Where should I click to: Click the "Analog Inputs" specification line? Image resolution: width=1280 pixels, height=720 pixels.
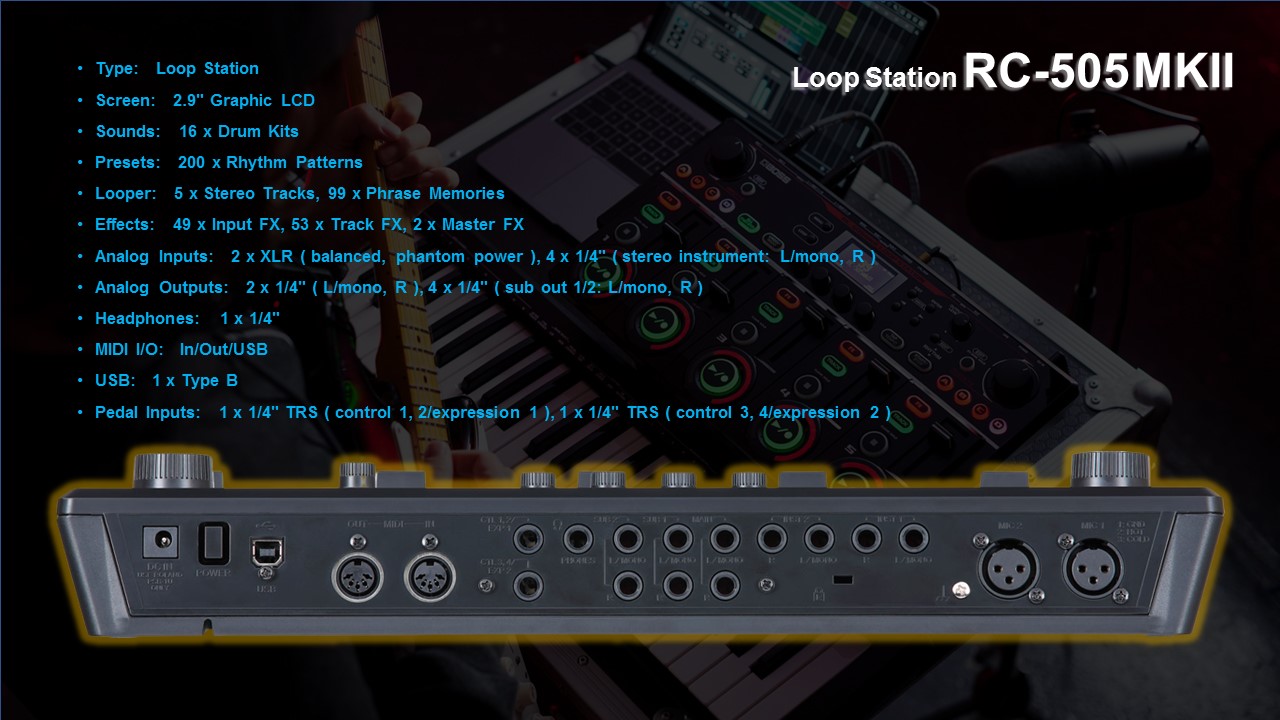(486, 256)
